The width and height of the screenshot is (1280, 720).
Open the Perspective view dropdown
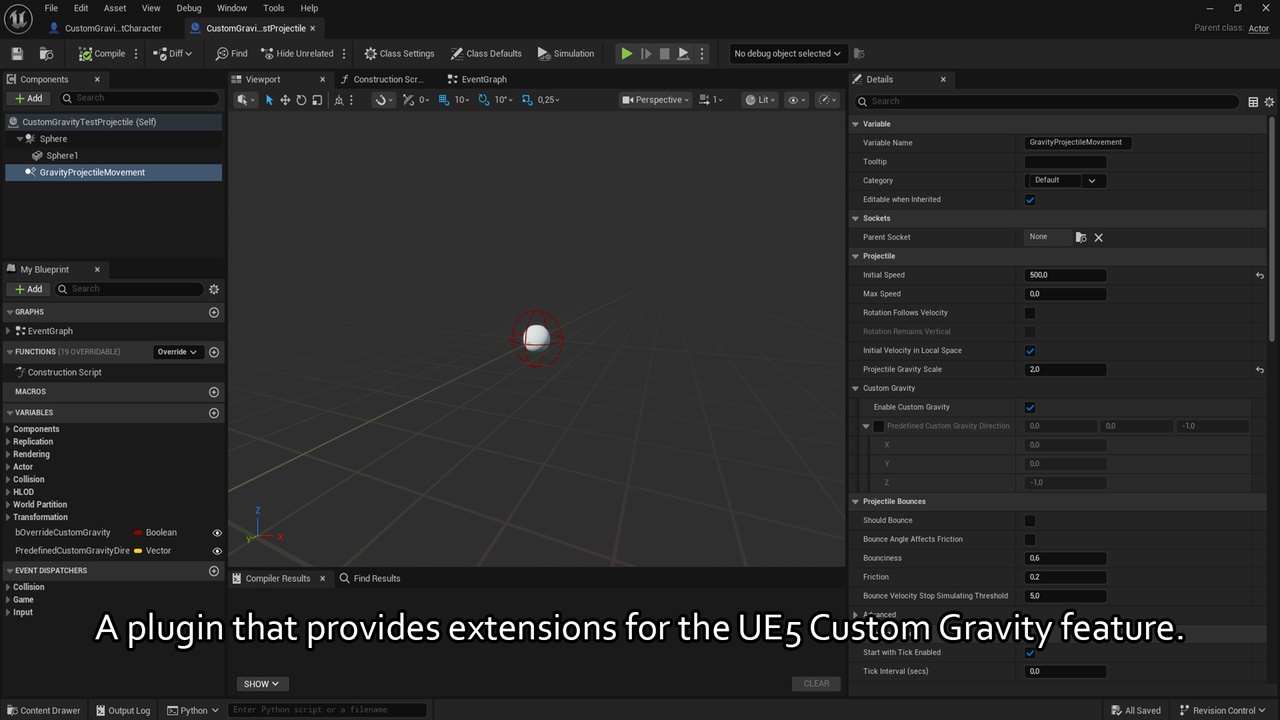(656, 100)
